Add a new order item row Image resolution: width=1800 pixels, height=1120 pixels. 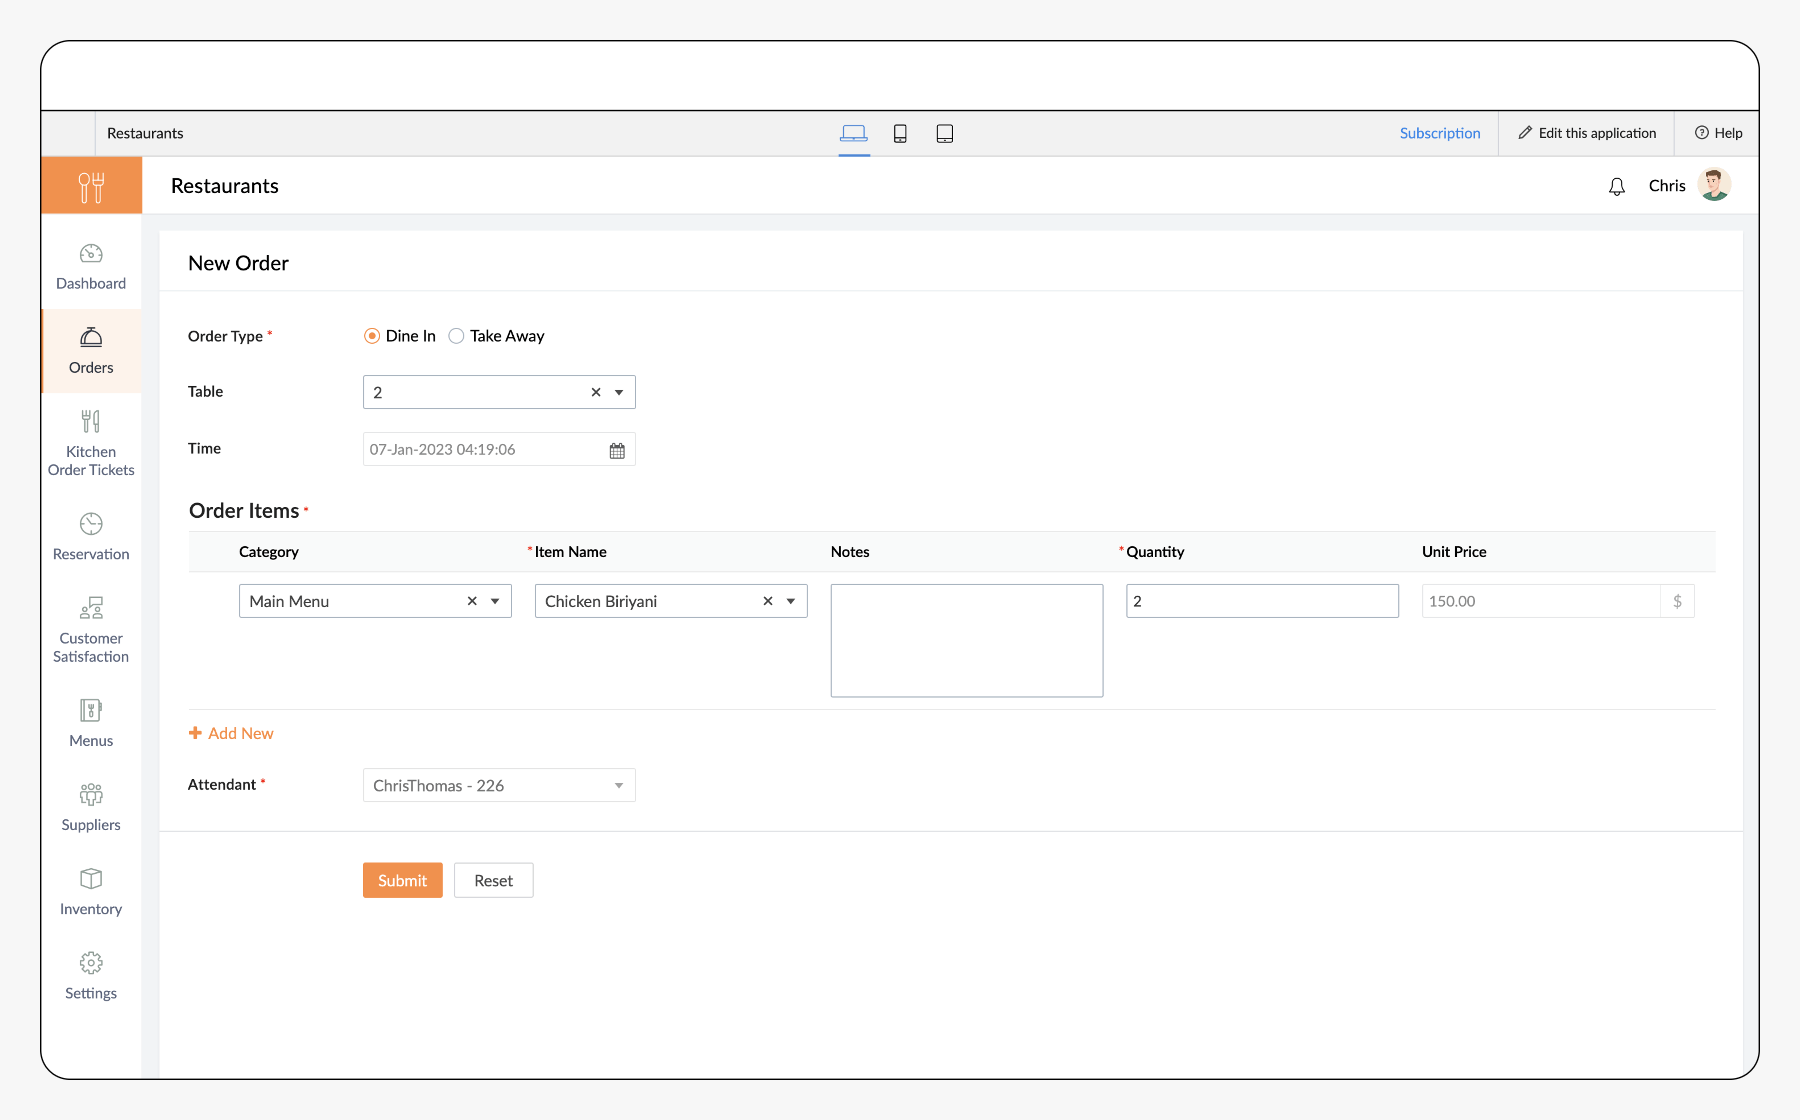pyautogui.click(x=232, y=734)
